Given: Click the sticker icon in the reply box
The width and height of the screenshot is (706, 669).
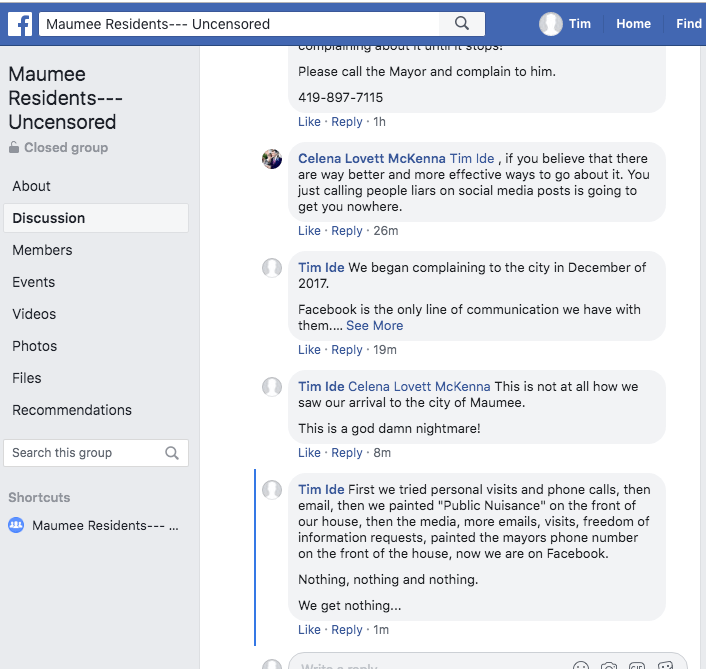Looking at the screenshot, I should [664, 664].
